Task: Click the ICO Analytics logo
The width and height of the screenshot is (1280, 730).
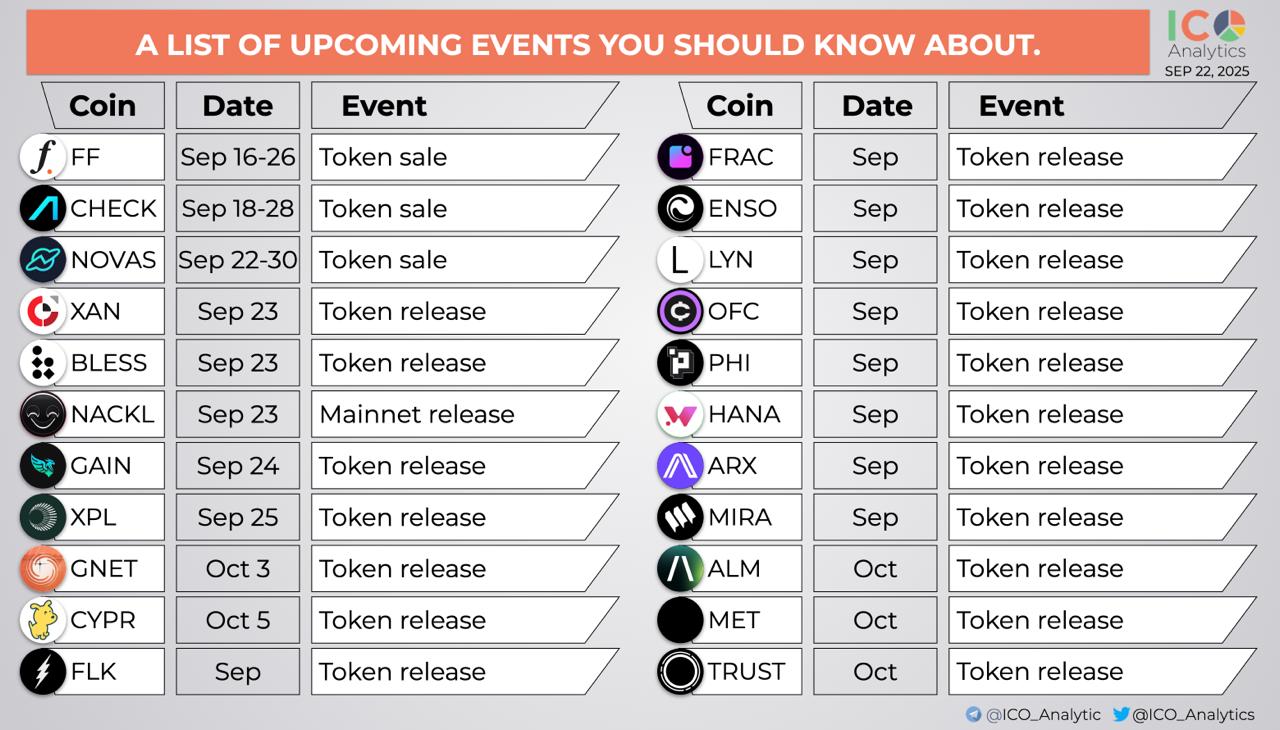Action: (x=1207, y=37)
